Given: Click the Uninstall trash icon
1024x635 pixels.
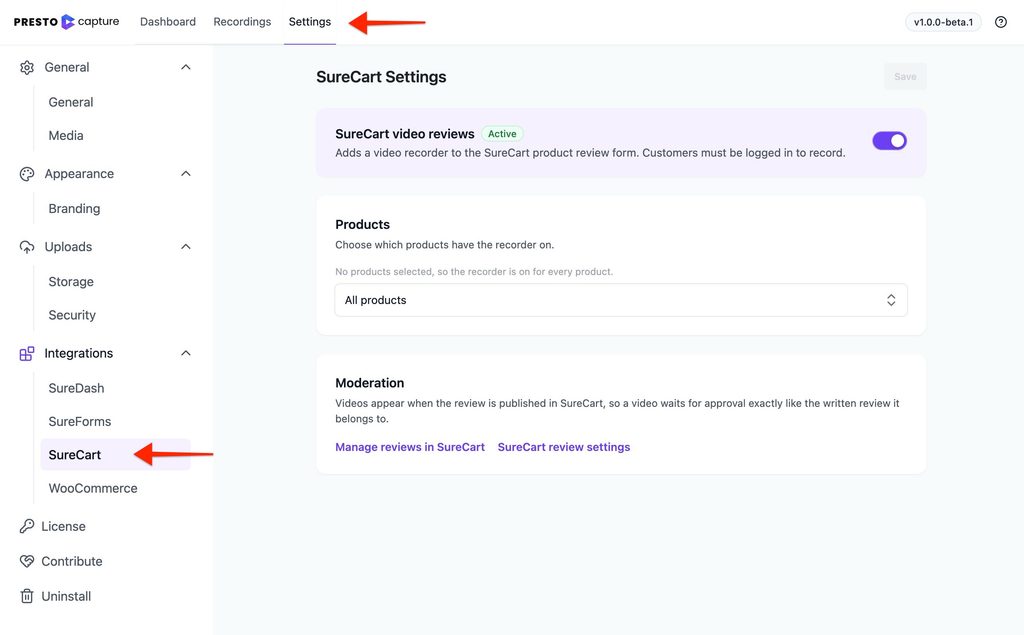Looking at the screenshot, I should click(27, 596).
